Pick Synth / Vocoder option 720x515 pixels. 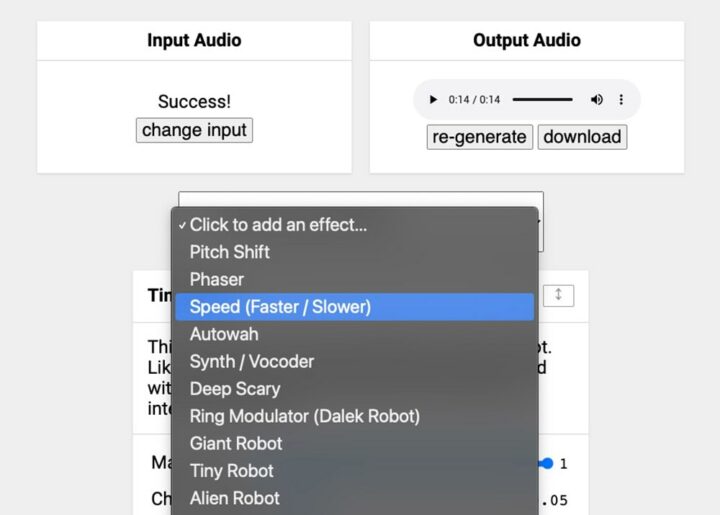click(252, 361)
